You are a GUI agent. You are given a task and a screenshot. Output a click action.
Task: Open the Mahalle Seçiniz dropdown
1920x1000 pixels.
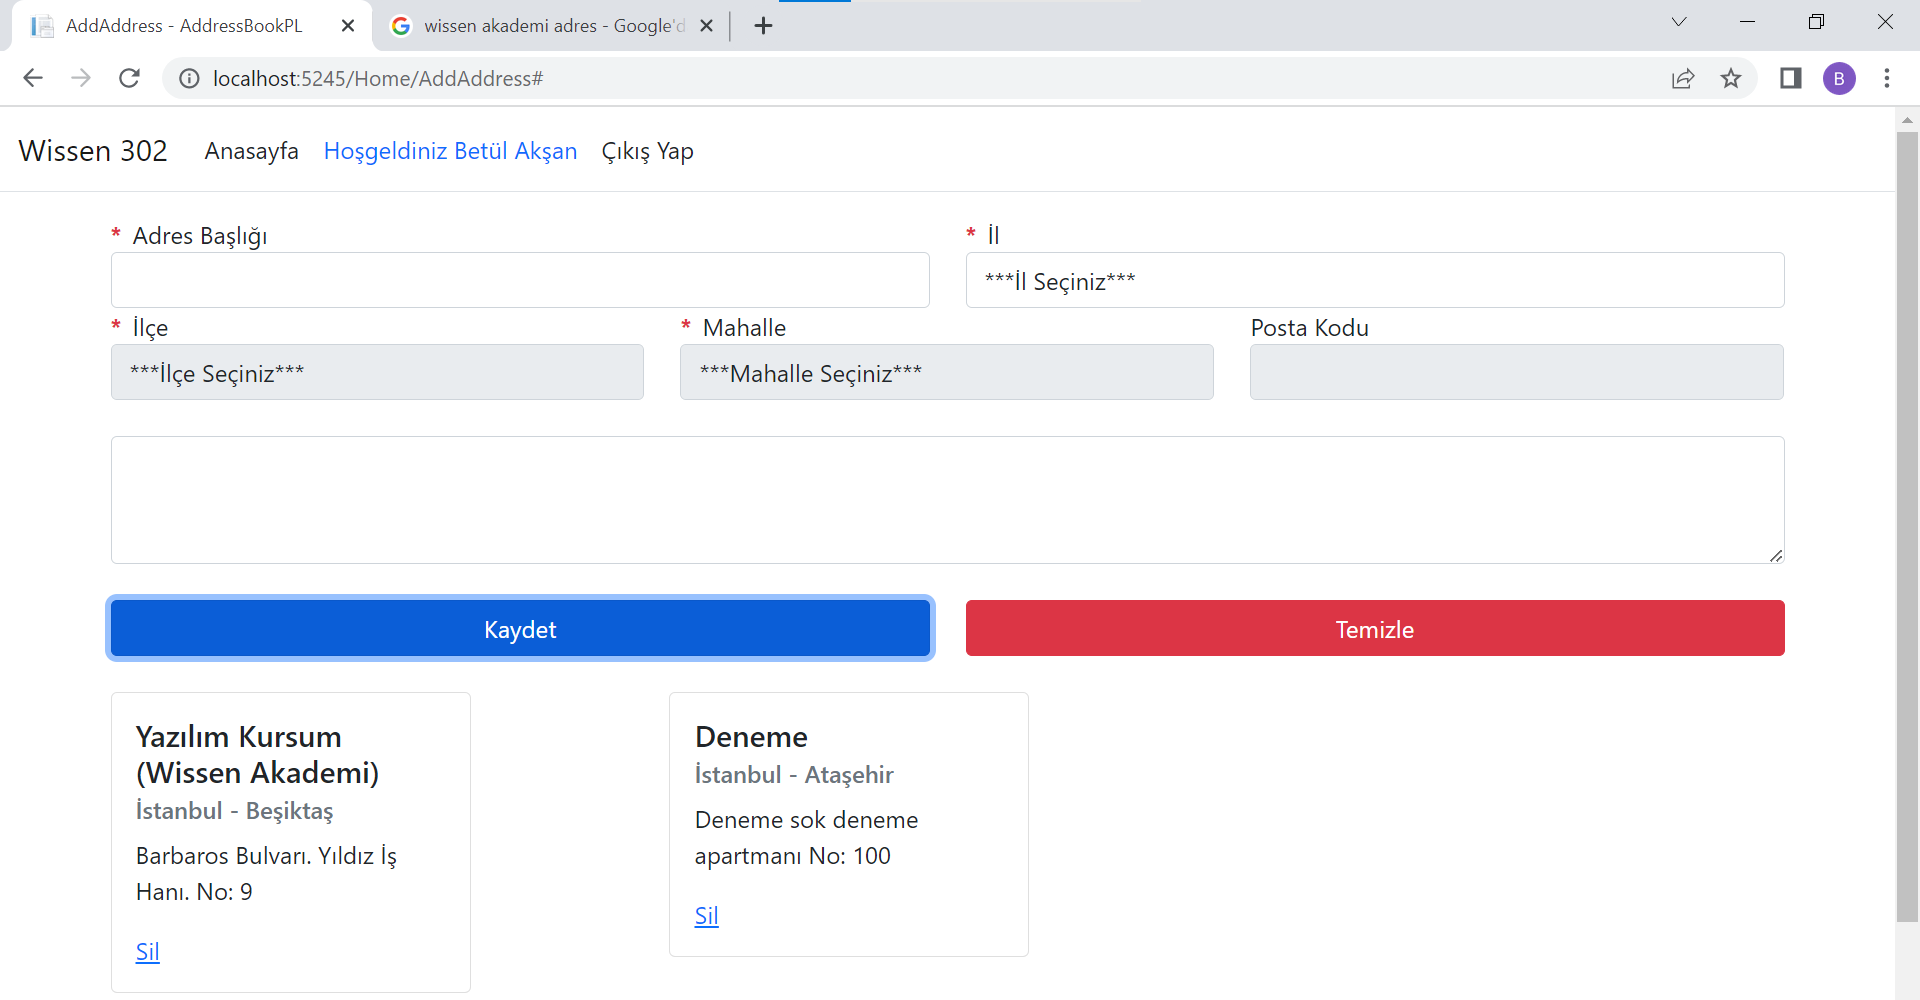click(x=946, y=372)
